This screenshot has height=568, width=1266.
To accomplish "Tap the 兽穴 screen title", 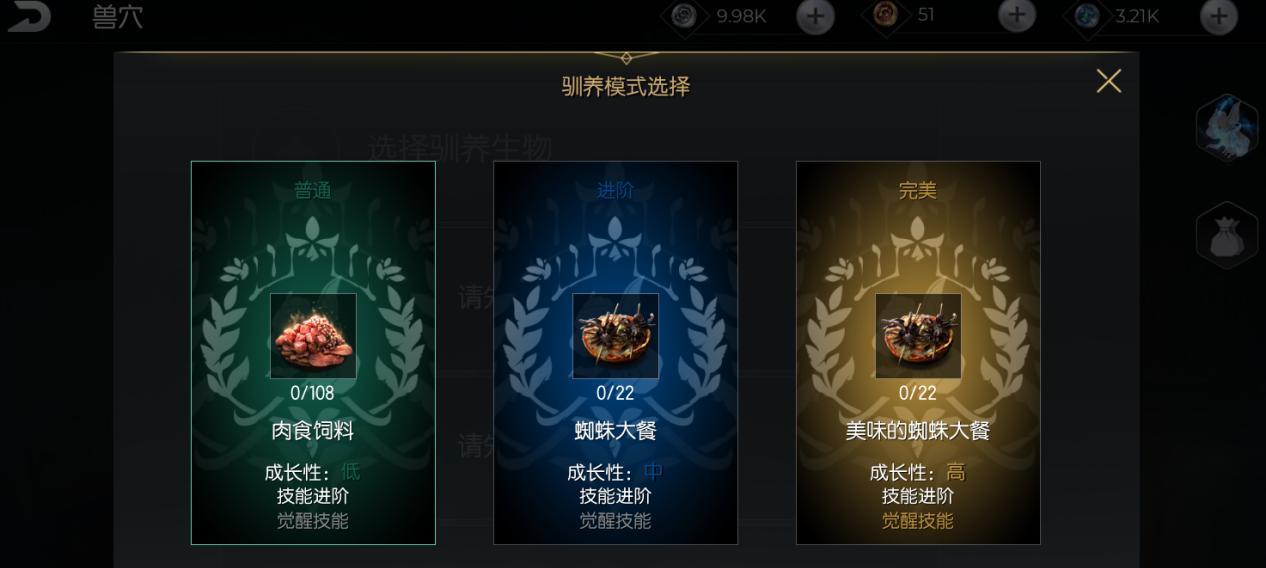I will [117, 17].
